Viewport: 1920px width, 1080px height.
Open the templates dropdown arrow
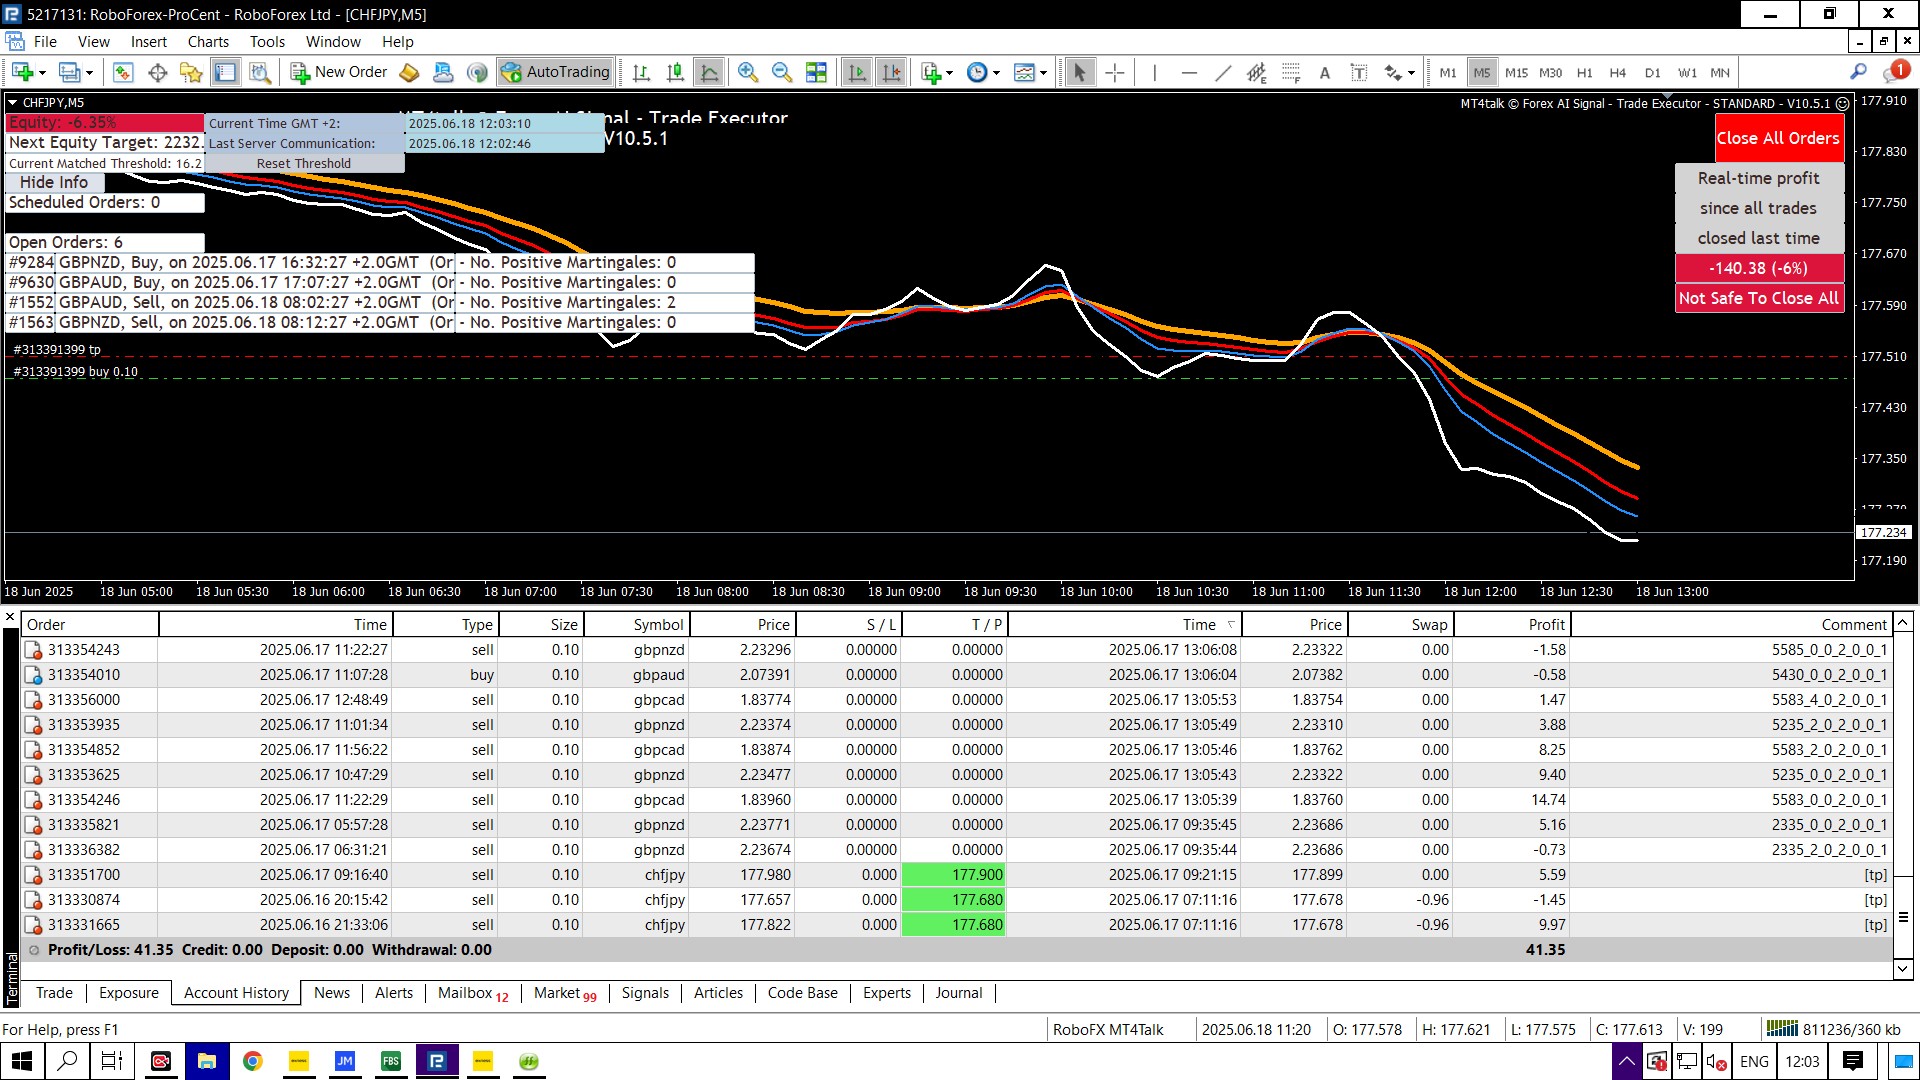[1043, 72]
